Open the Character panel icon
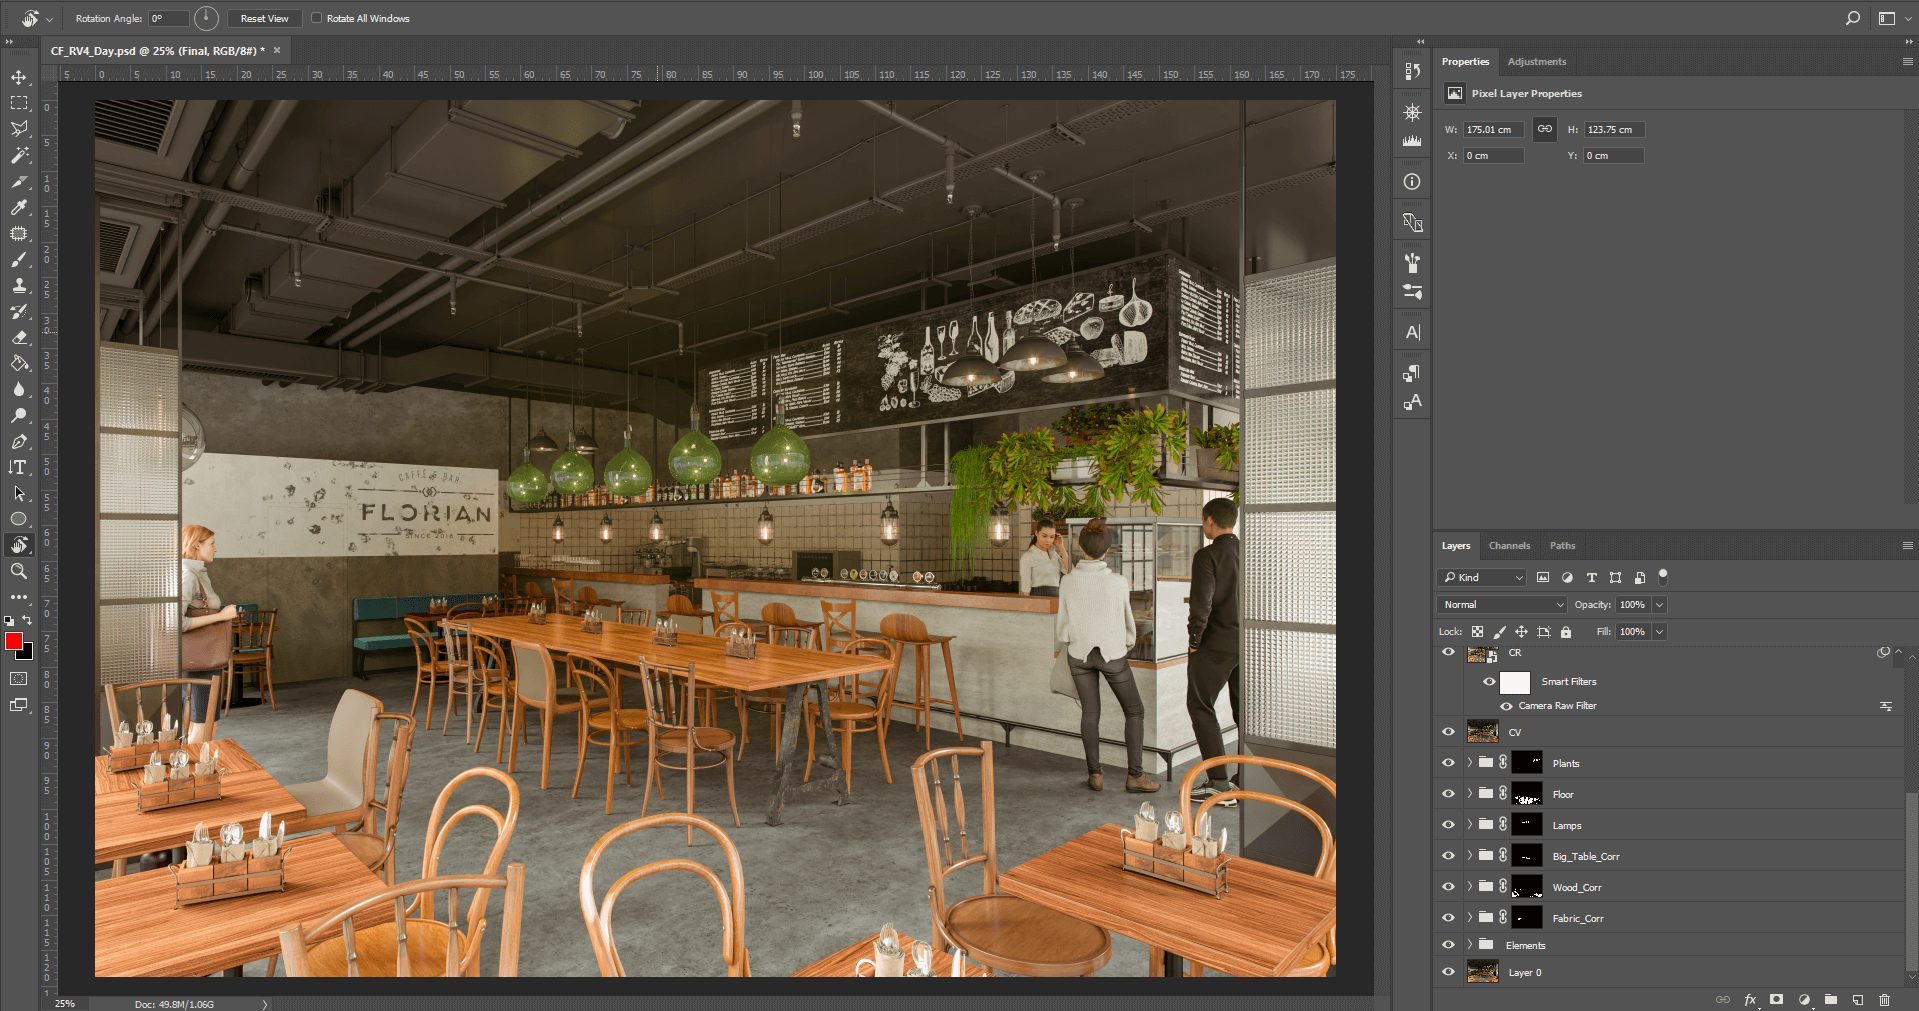This screenshot has width=1919, height=1011. coord(1412,332)
